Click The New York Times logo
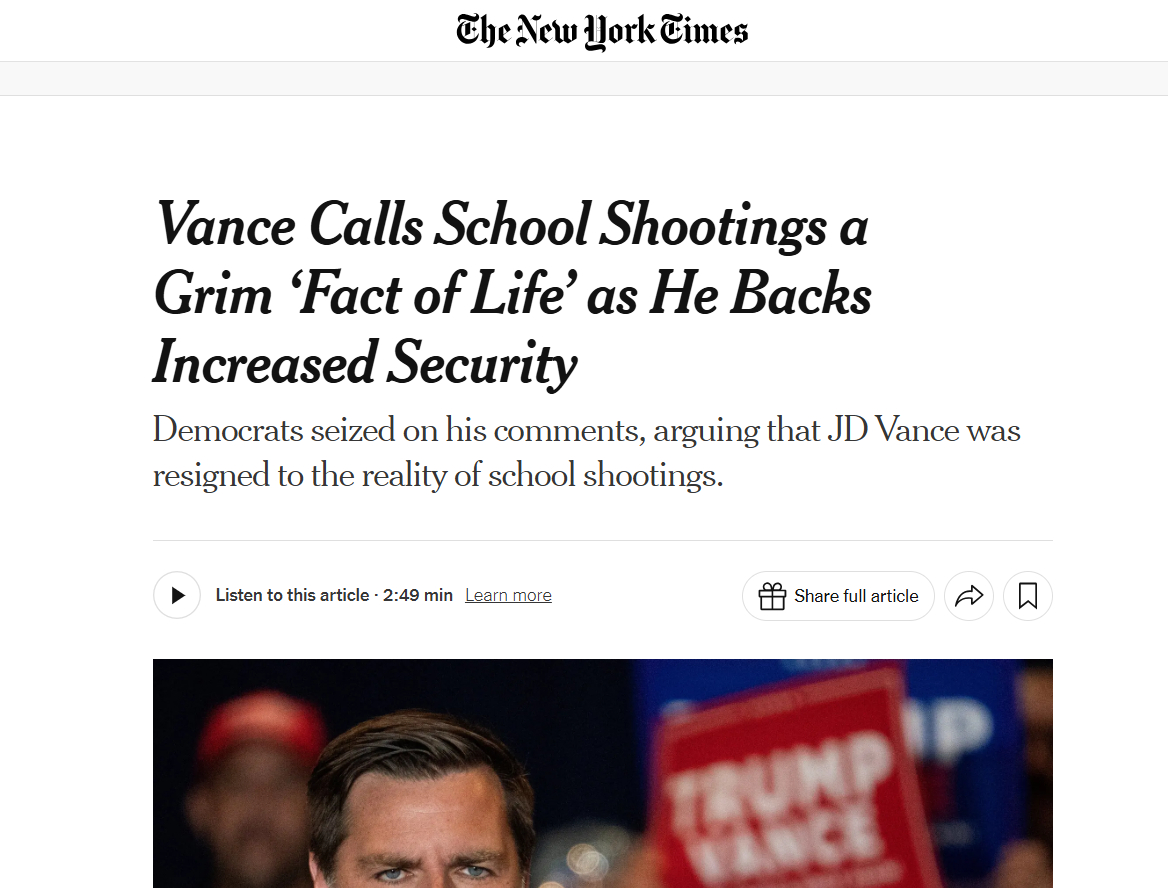Screen dimensions: 1168x888 pyautogui.click(x=602, y=31)
